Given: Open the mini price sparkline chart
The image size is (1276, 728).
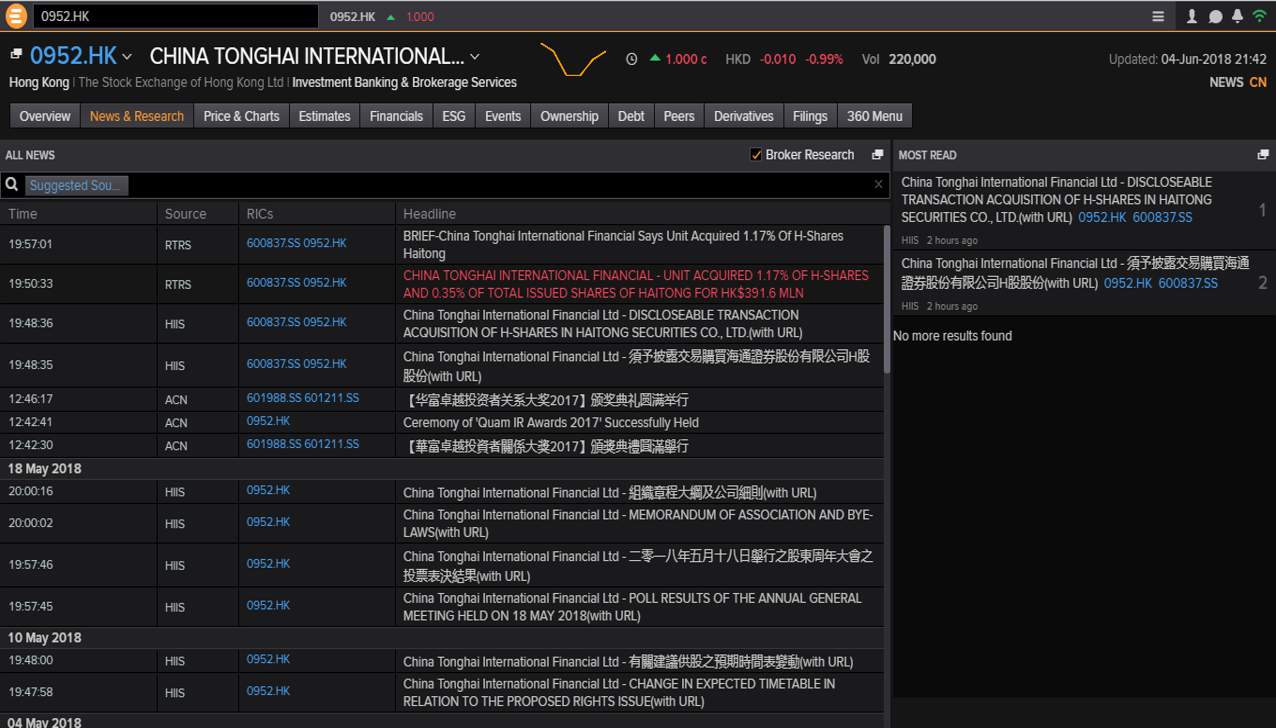Looking at the screenshot, I should (x=573, y=59).
